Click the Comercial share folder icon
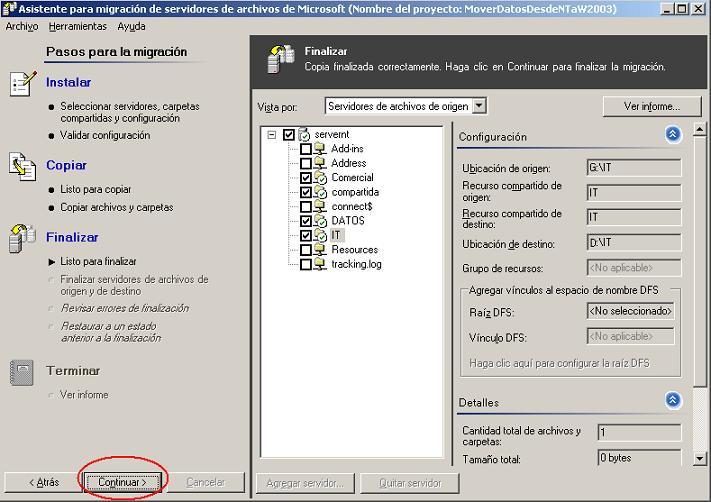The image size is (711, 502). tap(320, 177)
